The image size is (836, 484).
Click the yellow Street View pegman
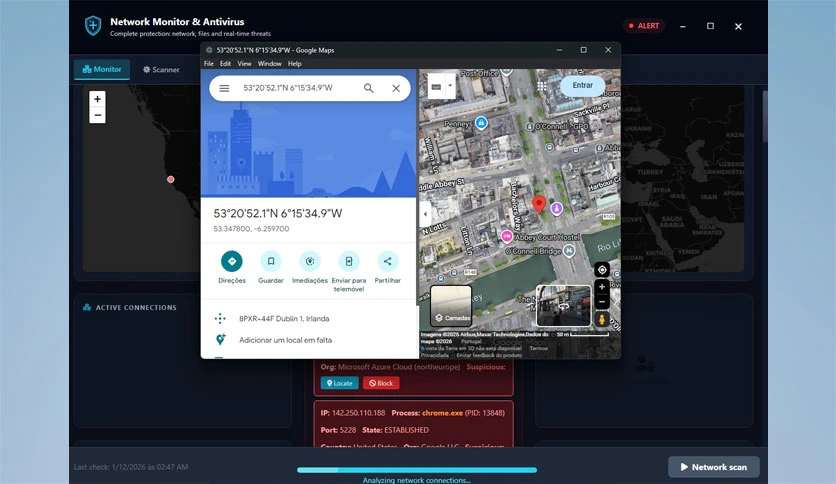tap(602, 319)
